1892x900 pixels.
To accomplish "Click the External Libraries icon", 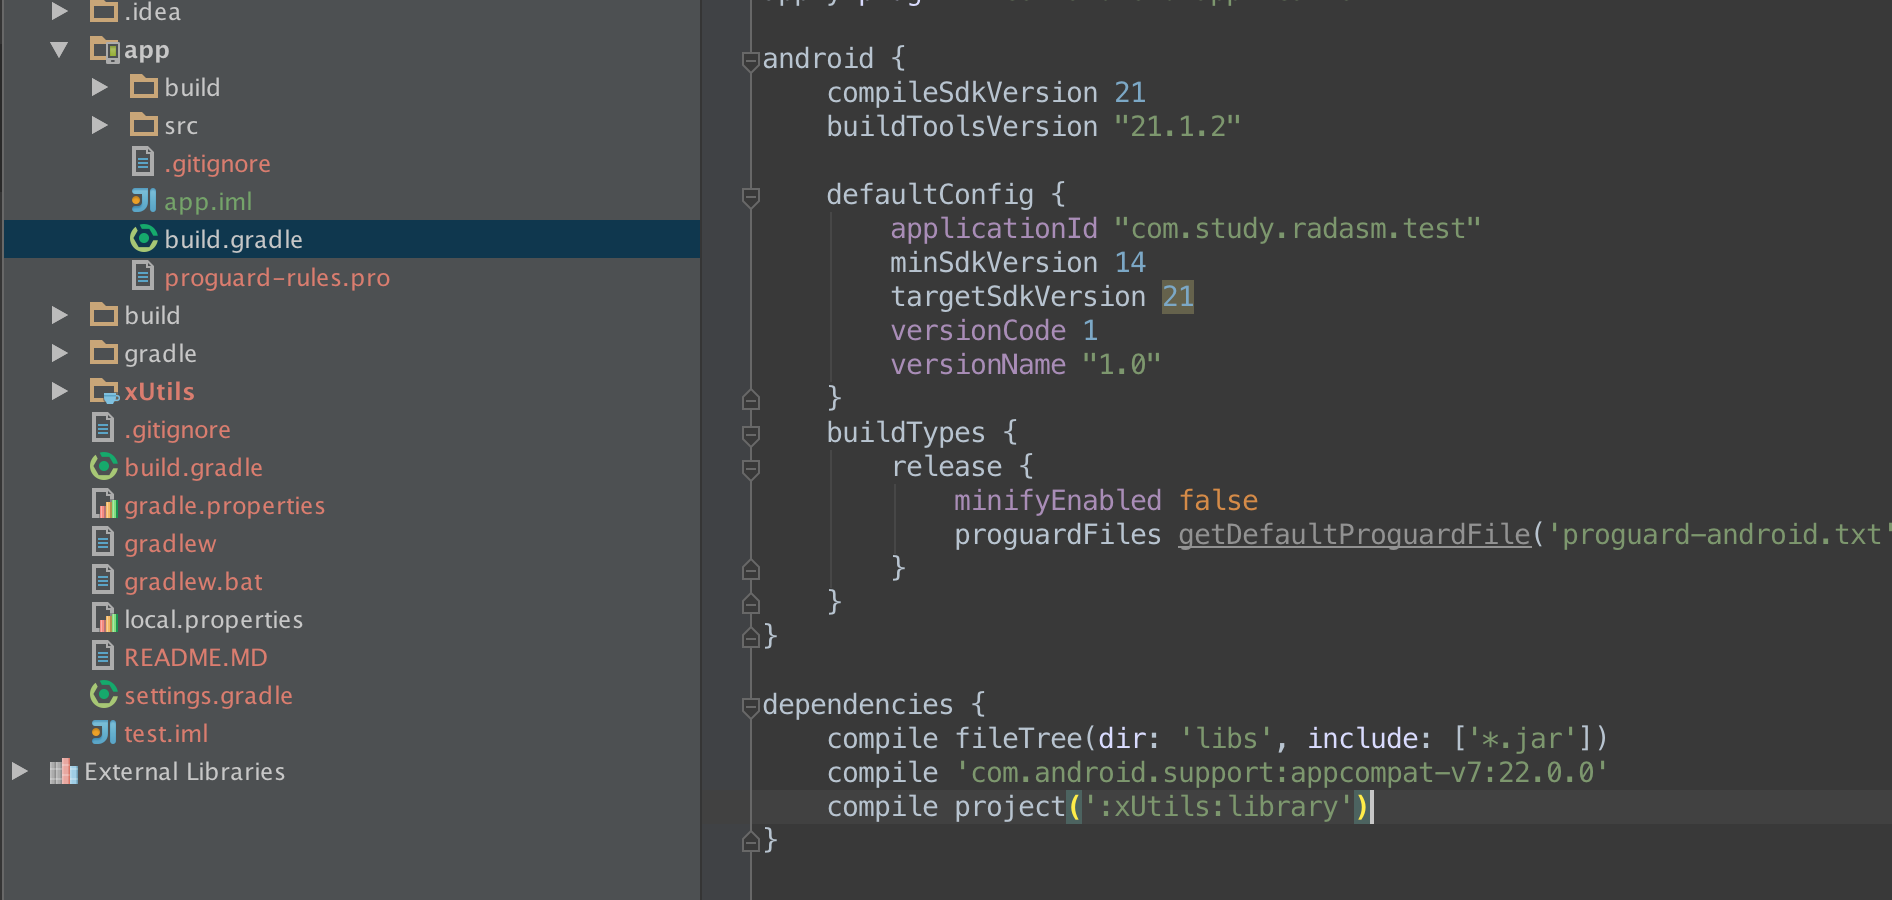I will pyautogui.click(x=64, y=771).
